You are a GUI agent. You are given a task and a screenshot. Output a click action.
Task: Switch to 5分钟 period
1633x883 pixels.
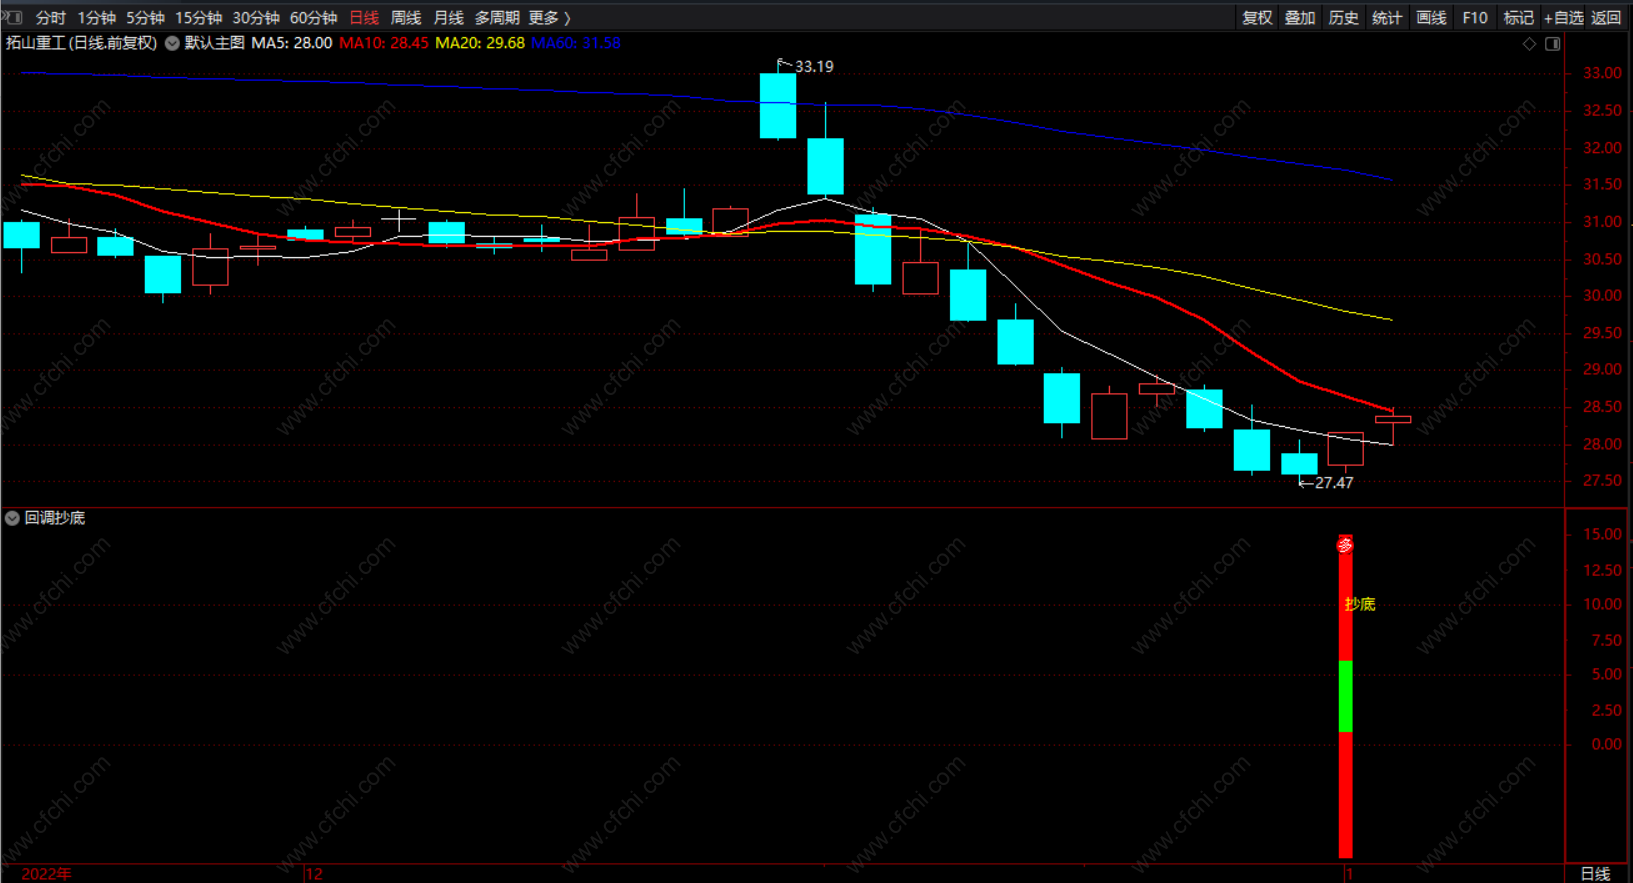click(145, 18)
